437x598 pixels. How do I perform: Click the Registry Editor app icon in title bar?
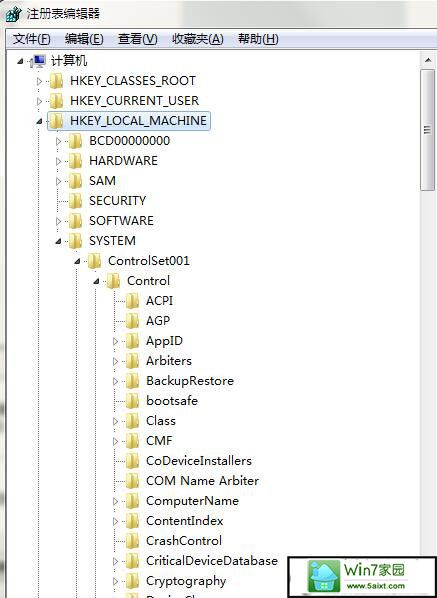(x=13, y=15)
